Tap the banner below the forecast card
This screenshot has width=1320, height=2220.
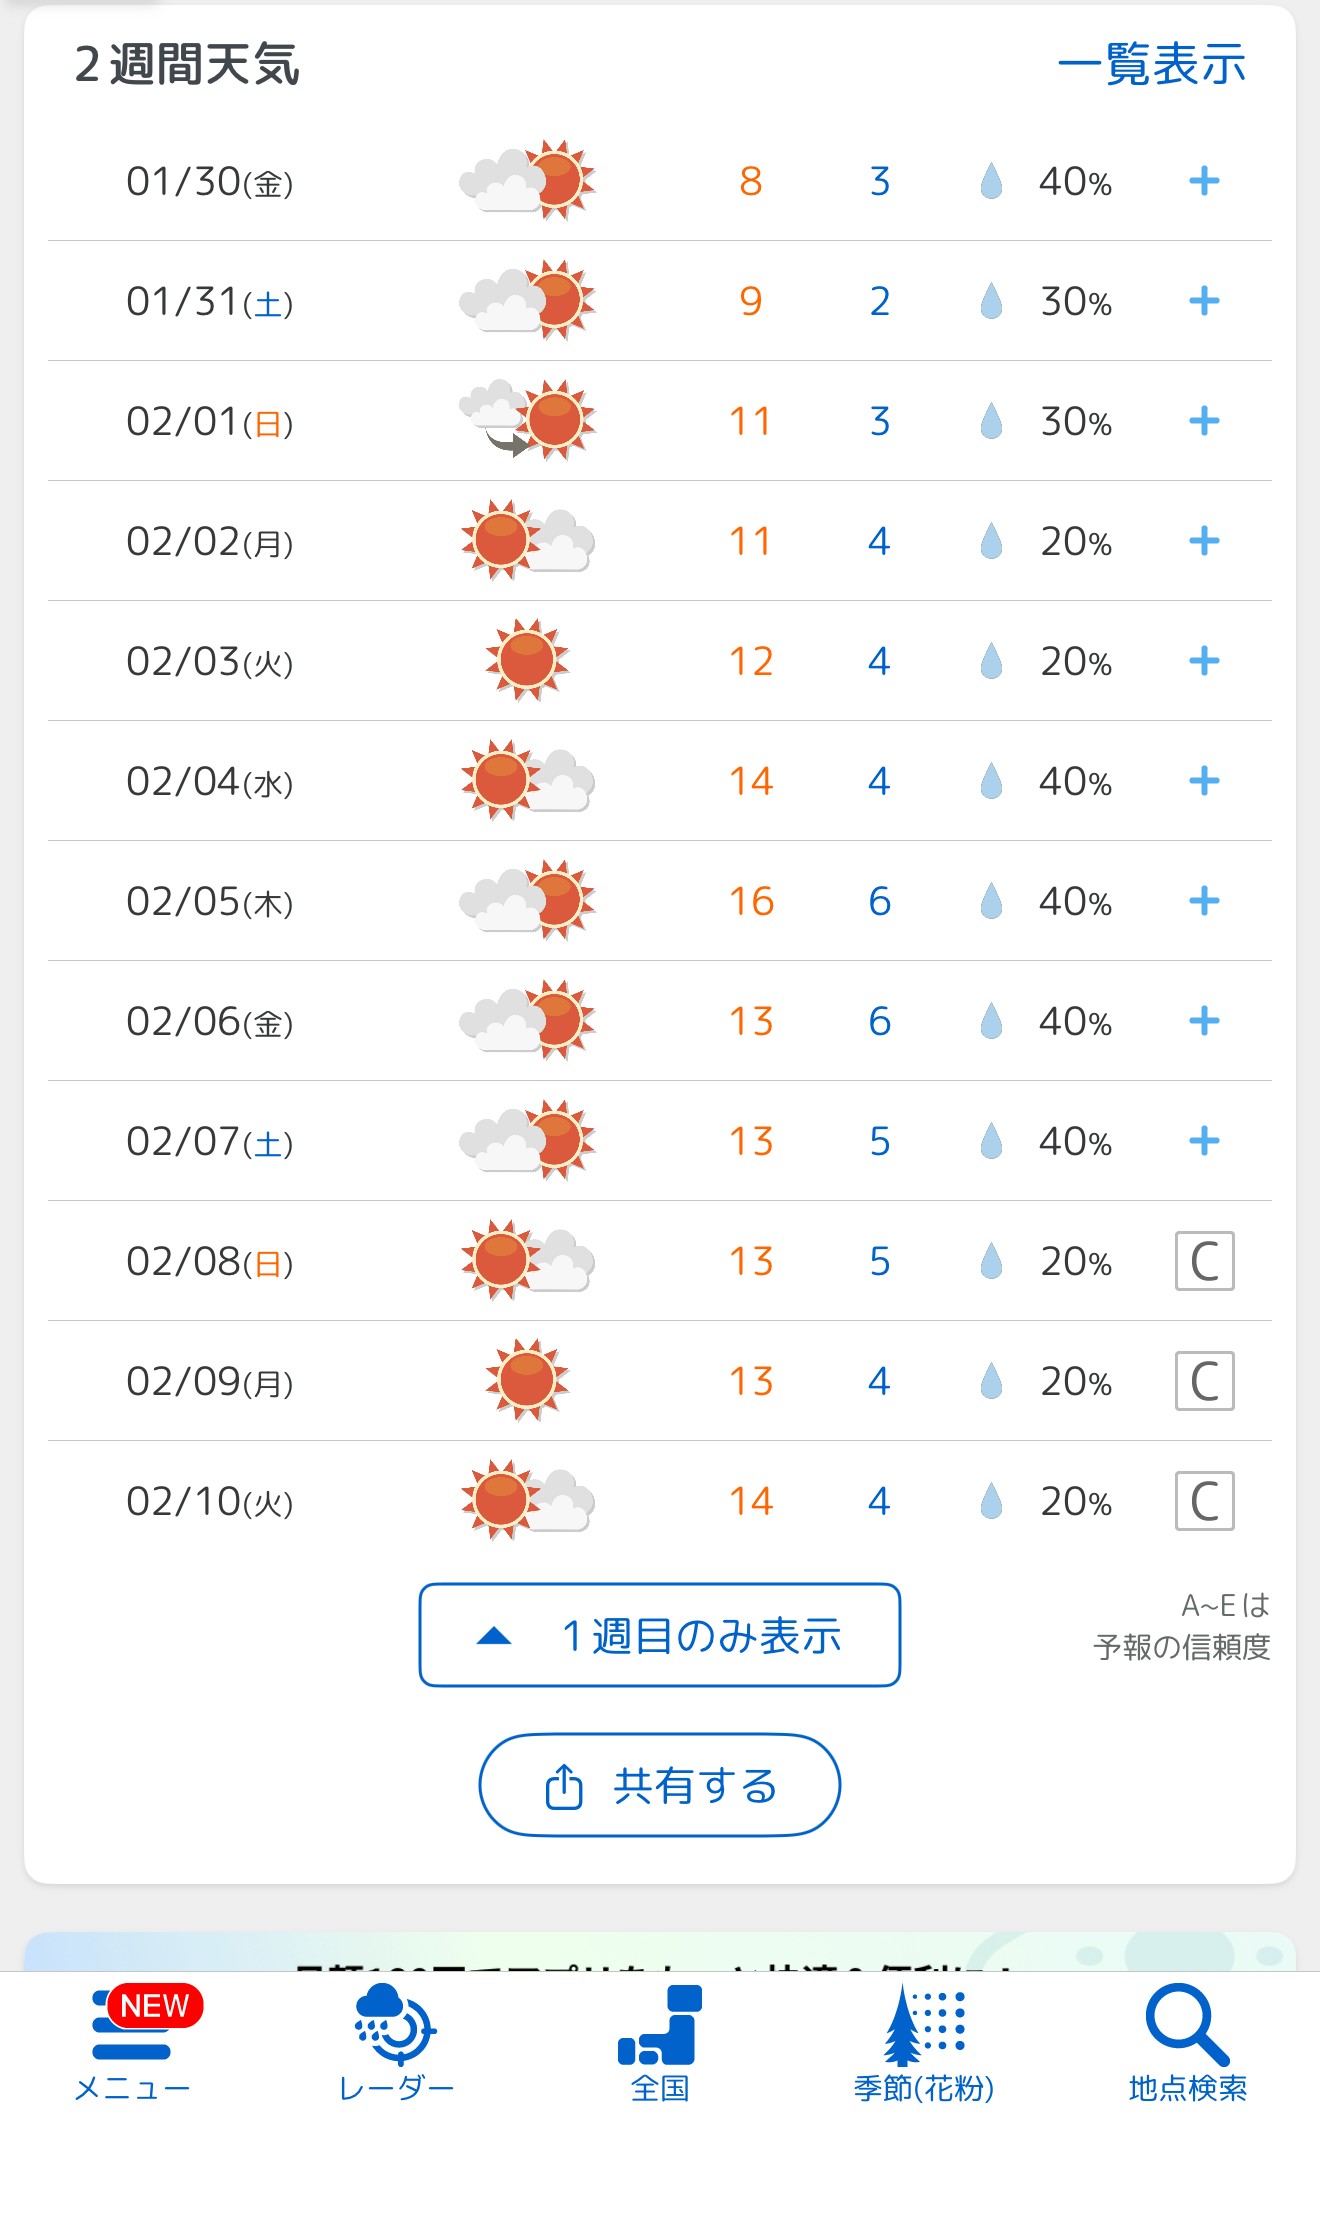click(x=660, y=1953)
